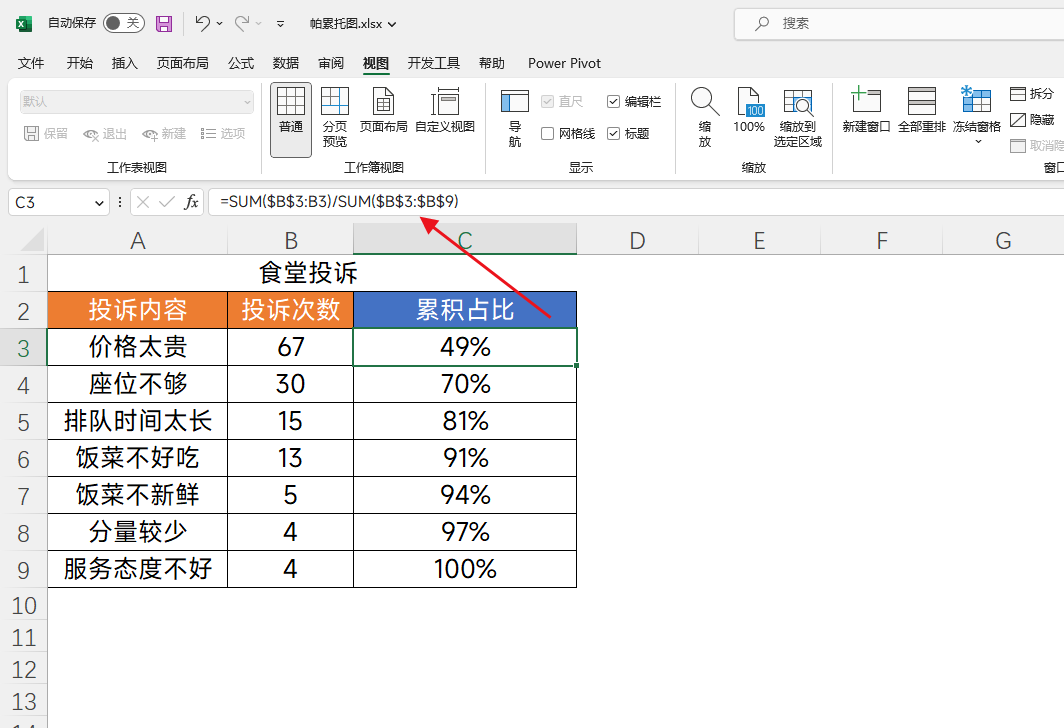
Task: Open the 插入 Insert tab
Action: (x=124, y=63)
